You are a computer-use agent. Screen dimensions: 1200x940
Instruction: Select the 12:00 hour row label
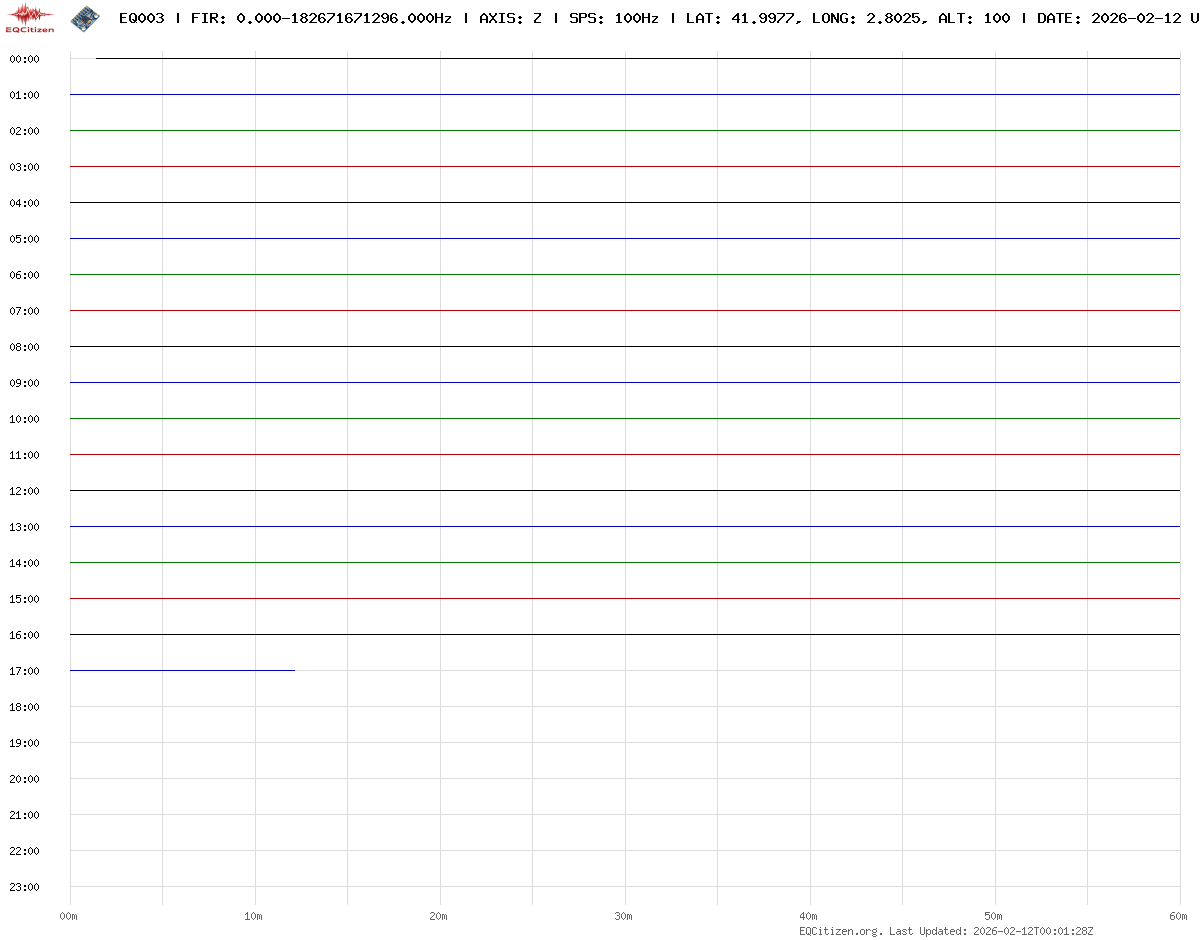click(24, 491)
